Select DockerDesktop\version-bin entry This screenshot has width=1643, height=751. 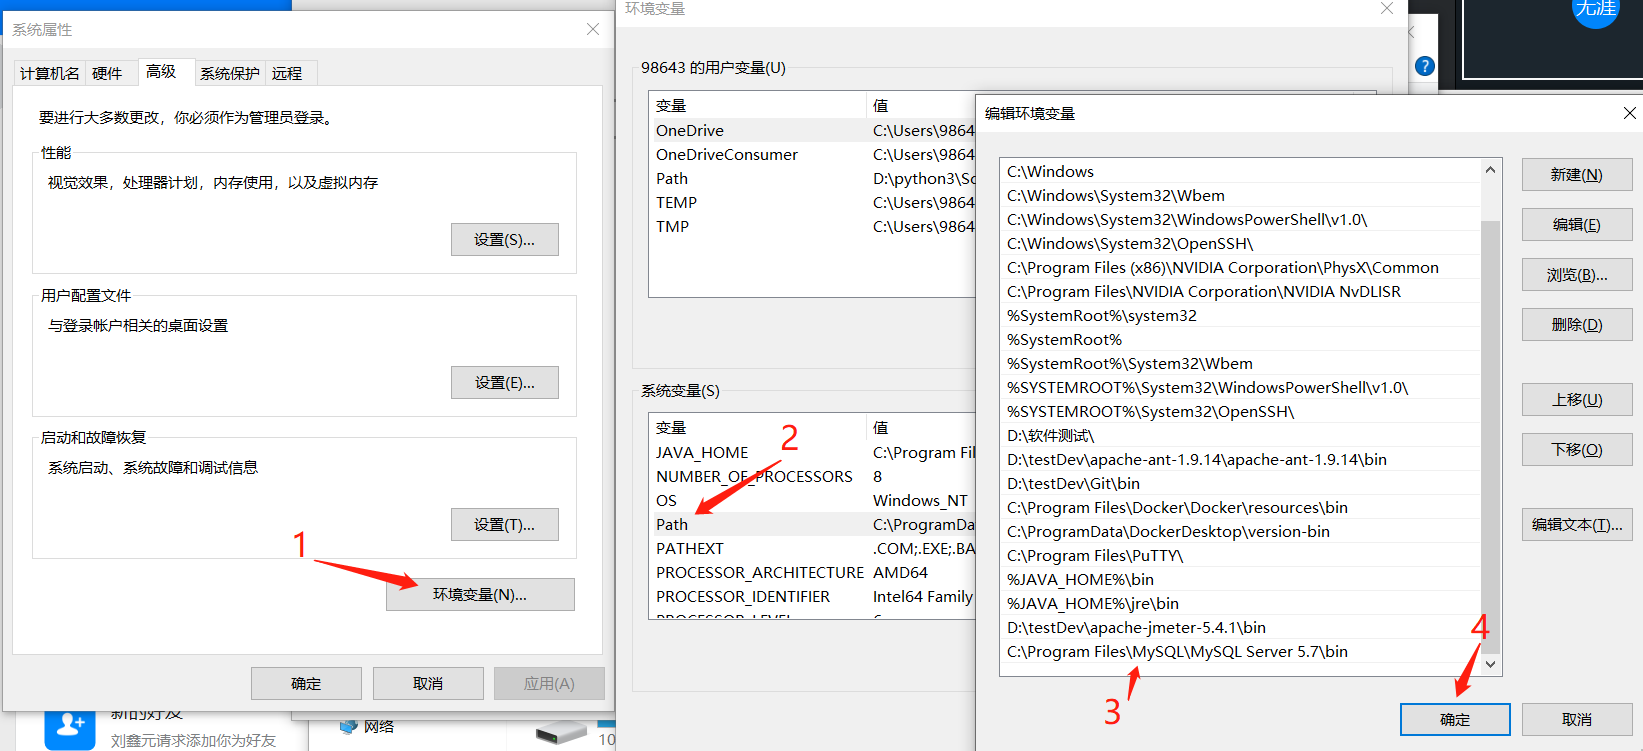(1240, 532)
